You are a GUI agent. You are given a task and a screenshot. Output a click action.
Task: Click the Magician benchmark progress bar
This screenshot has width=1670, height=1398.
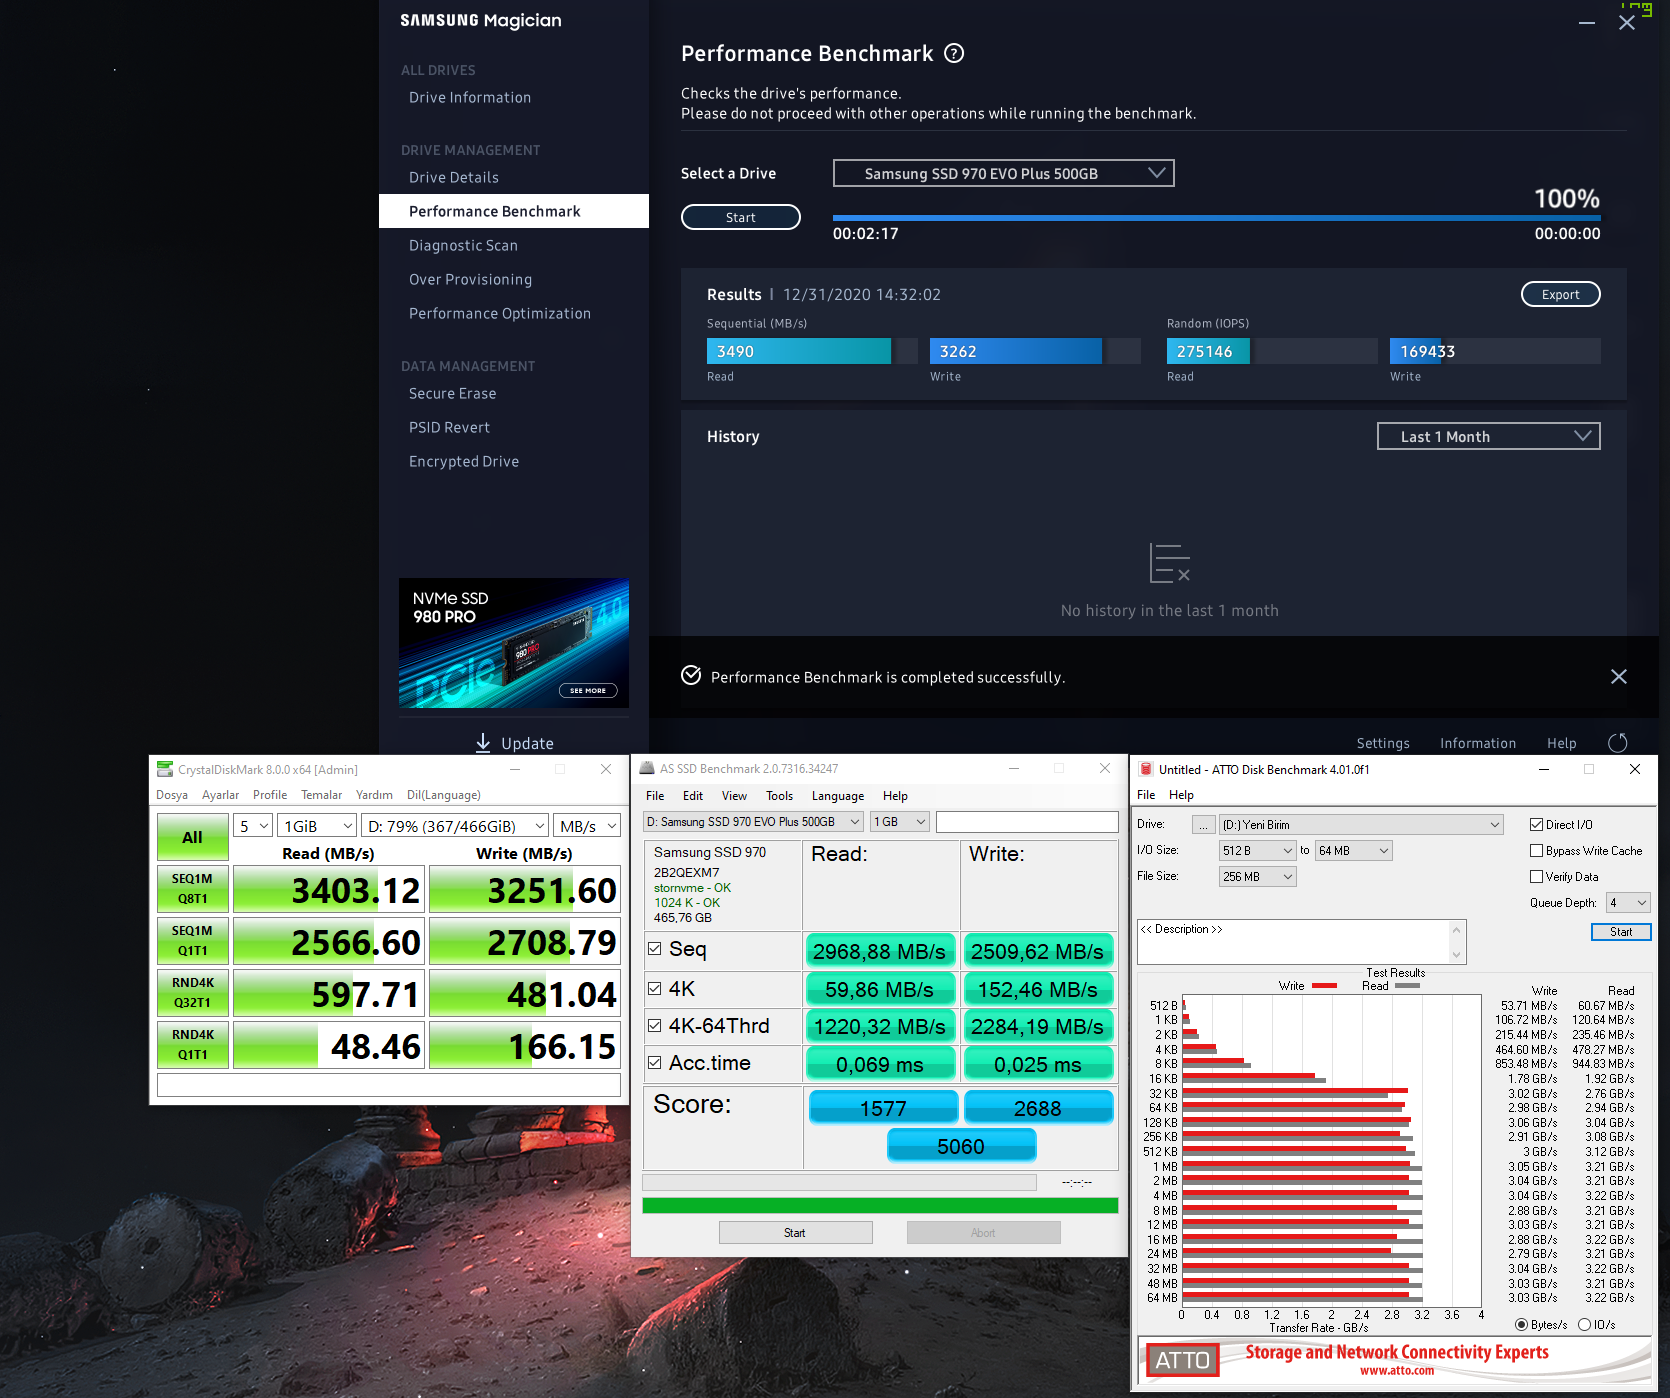(1217, 217)
